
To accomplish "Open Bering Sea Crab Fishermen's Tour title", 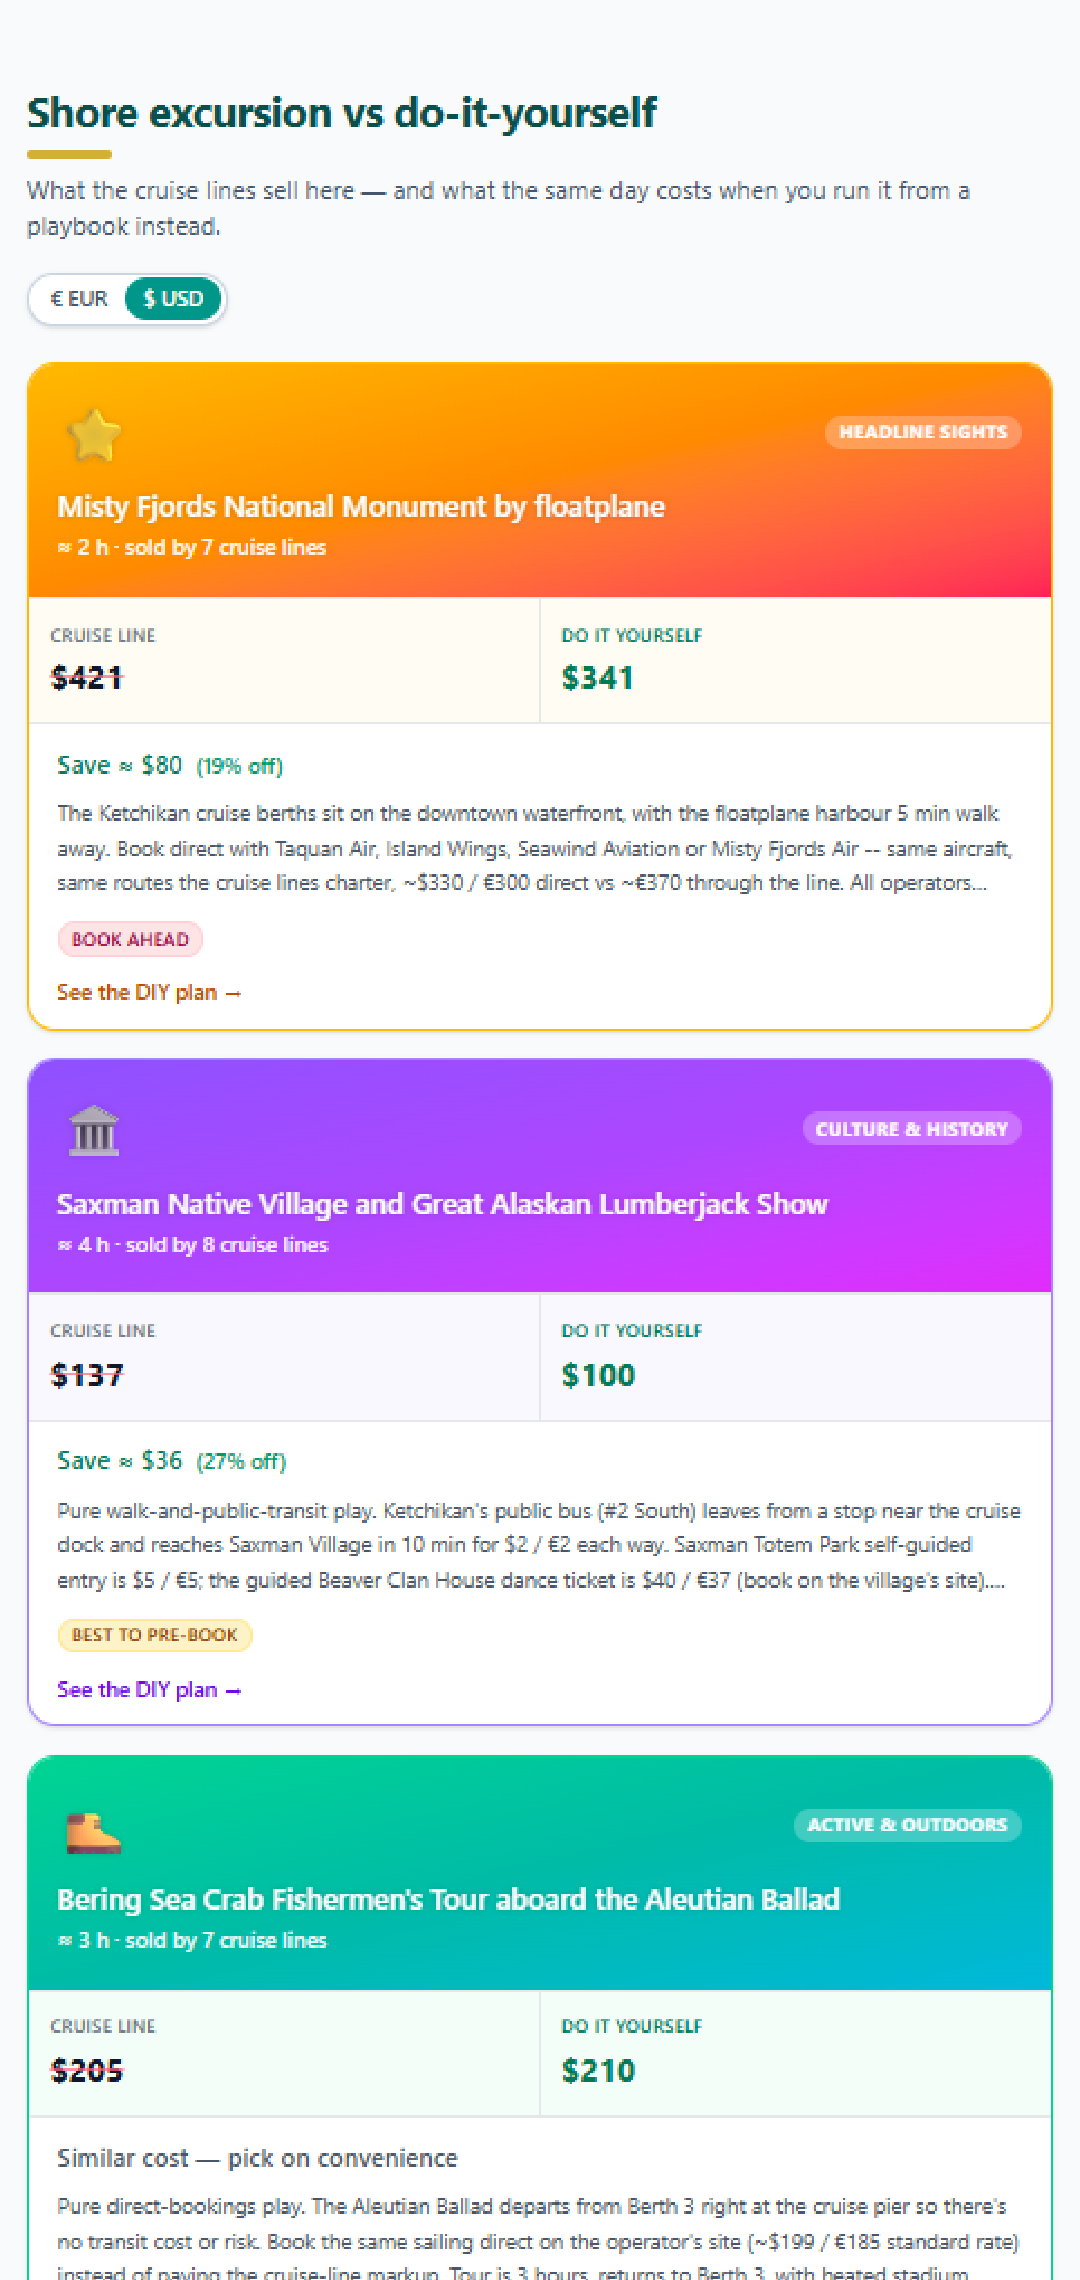I will click(448, 1900).
